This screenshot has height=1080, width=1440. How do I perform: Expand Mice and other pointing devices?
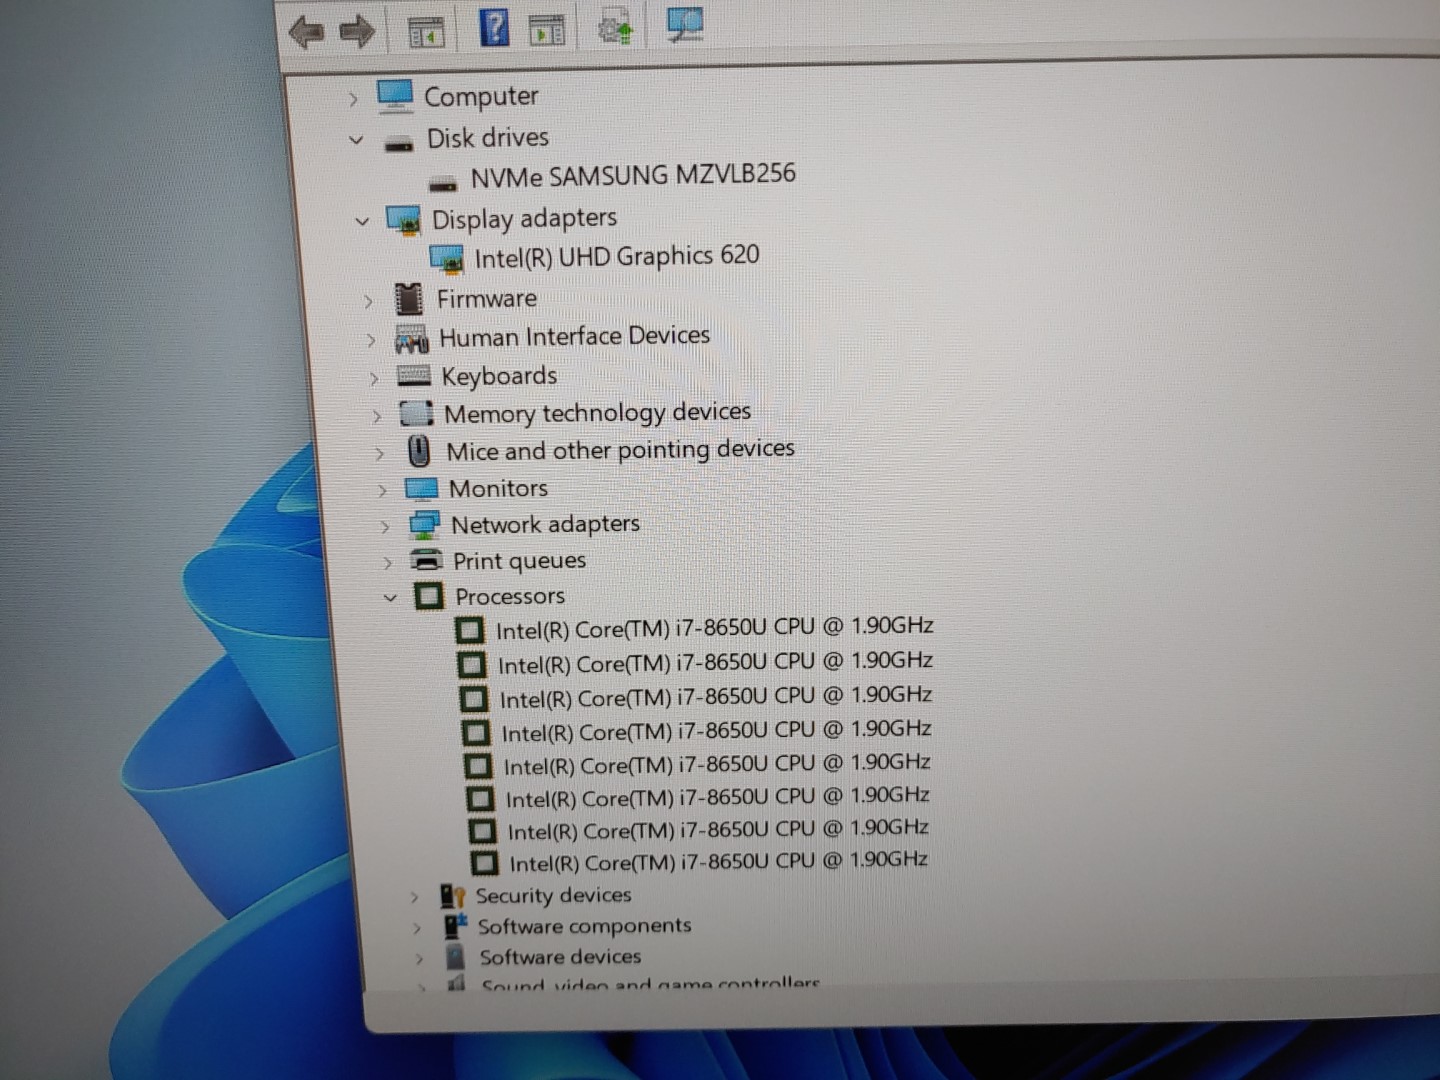click(x=380, y=454)
